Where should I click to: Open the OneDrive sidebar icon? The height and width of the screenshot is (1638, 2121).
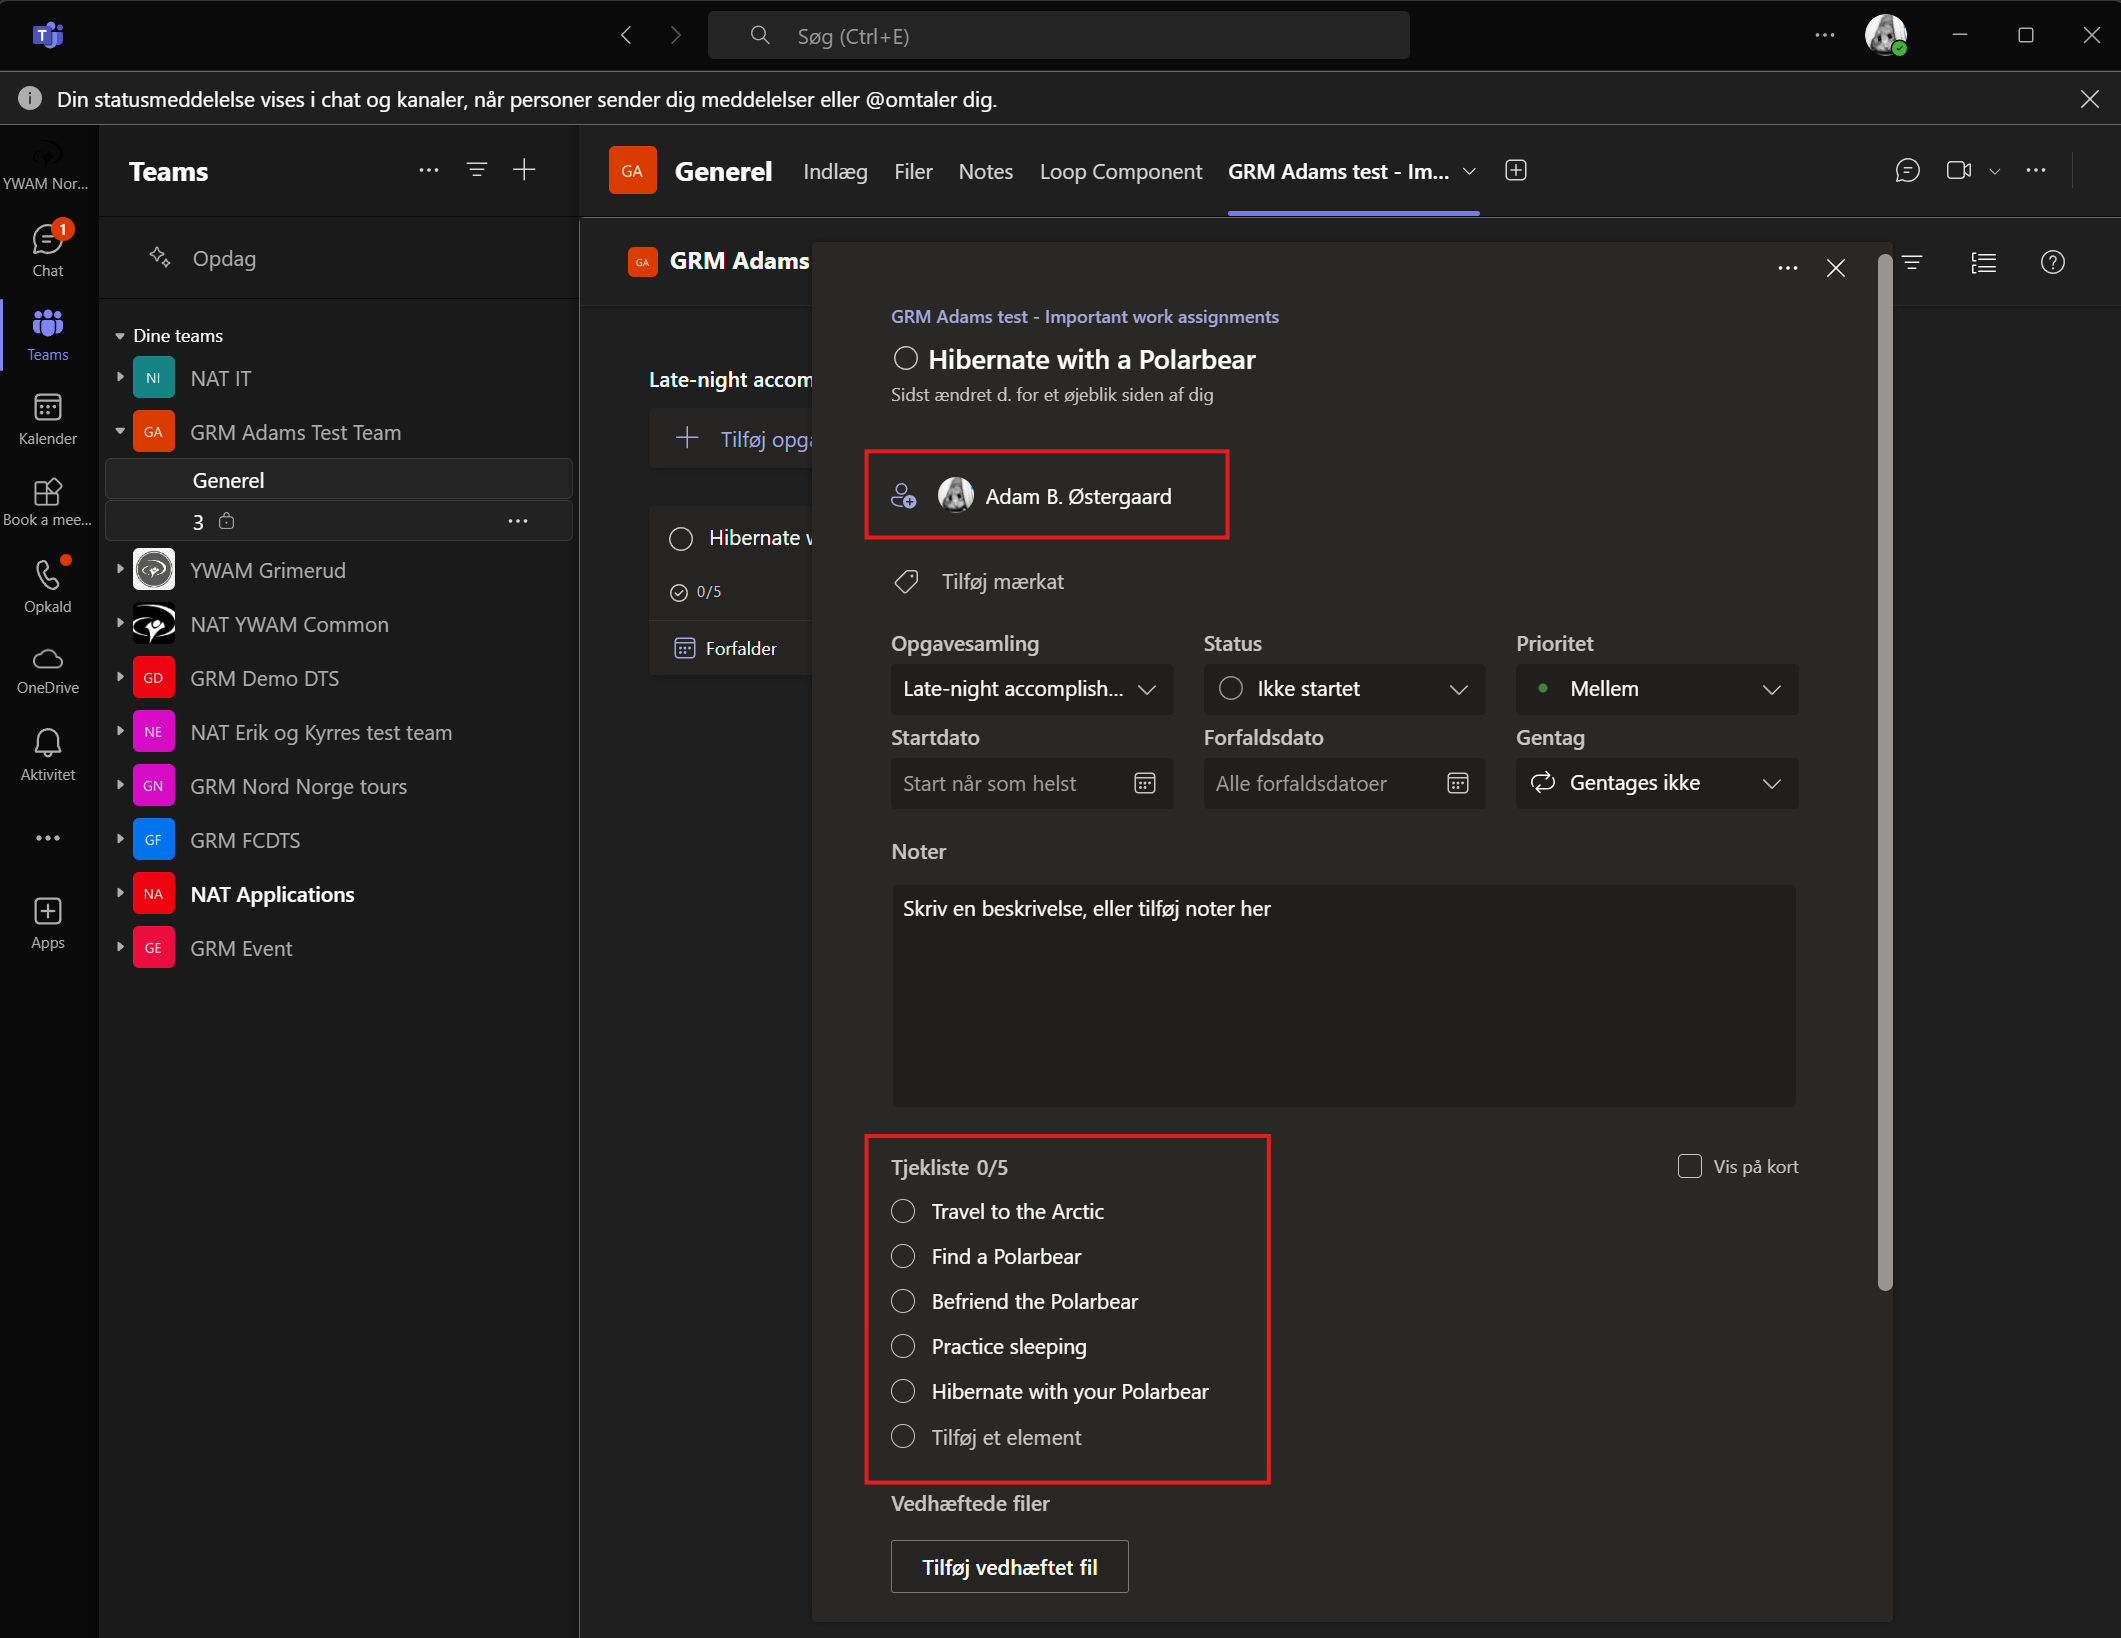coord(47,668)
